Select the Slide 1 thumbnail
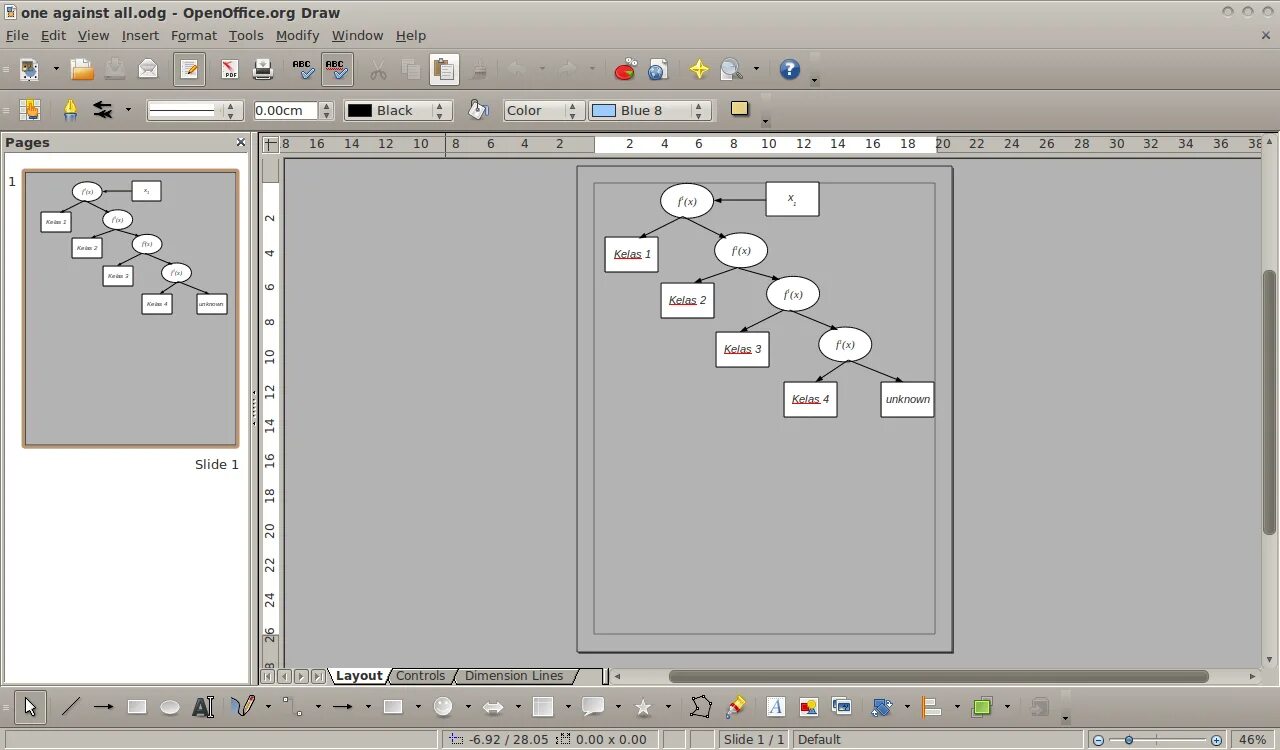 [x=131, y=308]
